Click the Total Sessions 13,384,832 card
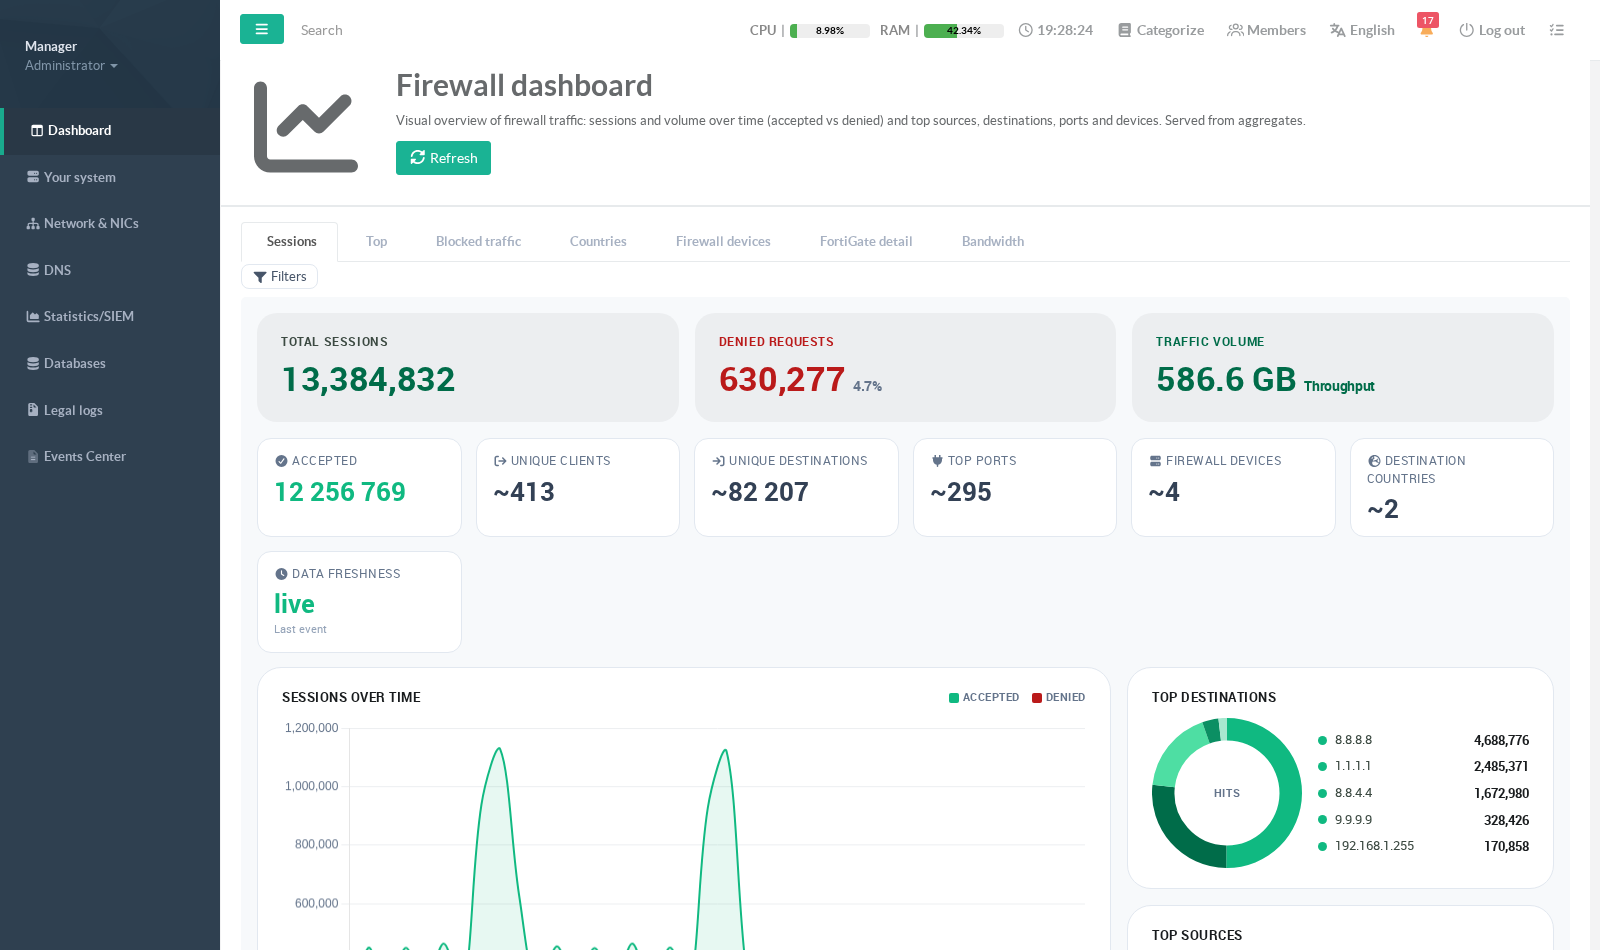 tap(468, 367)
